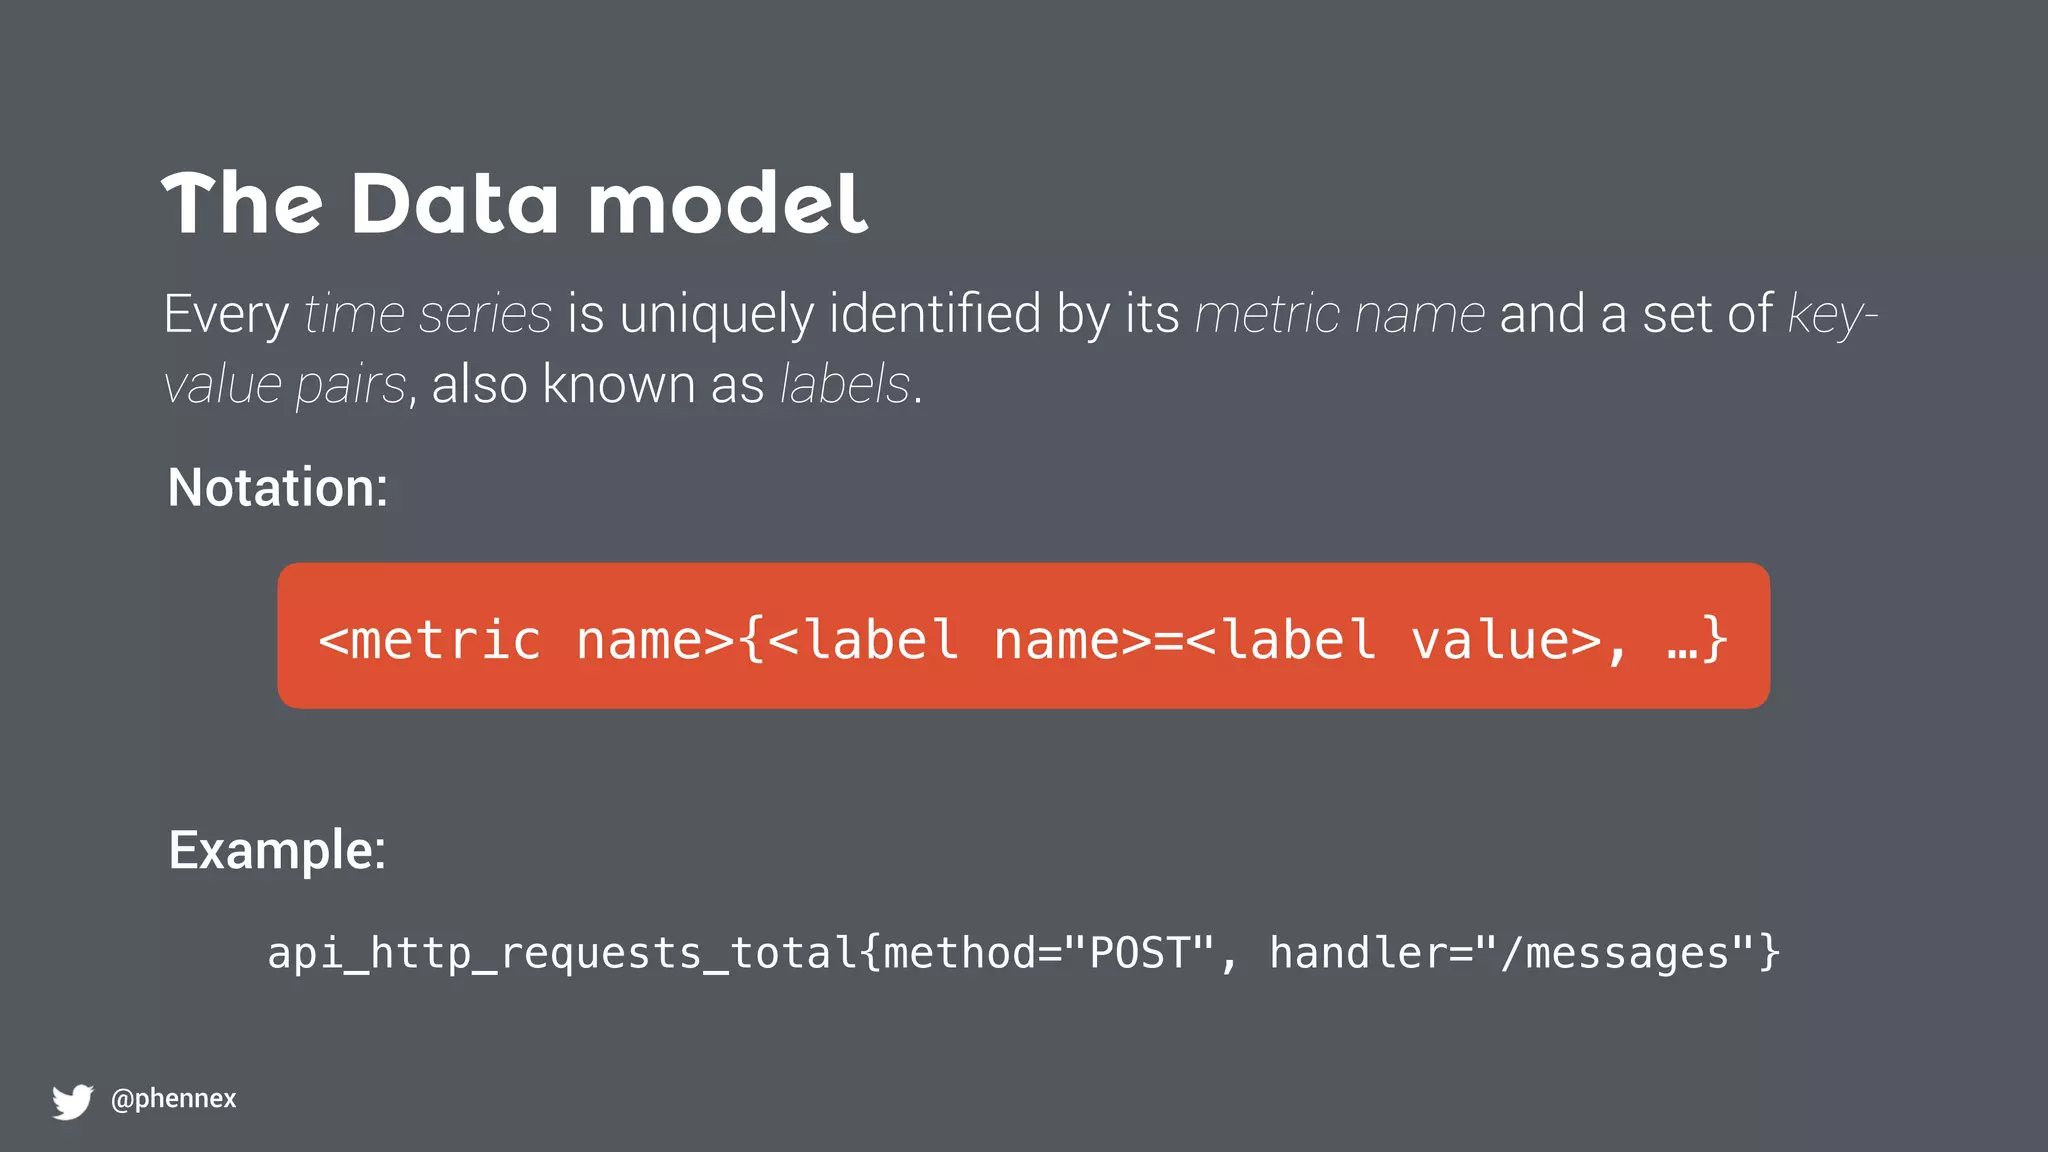This screenshot has height=1152, width=2048.
Task: Click the italic 'key-' text at line end
Action: 1833,316
